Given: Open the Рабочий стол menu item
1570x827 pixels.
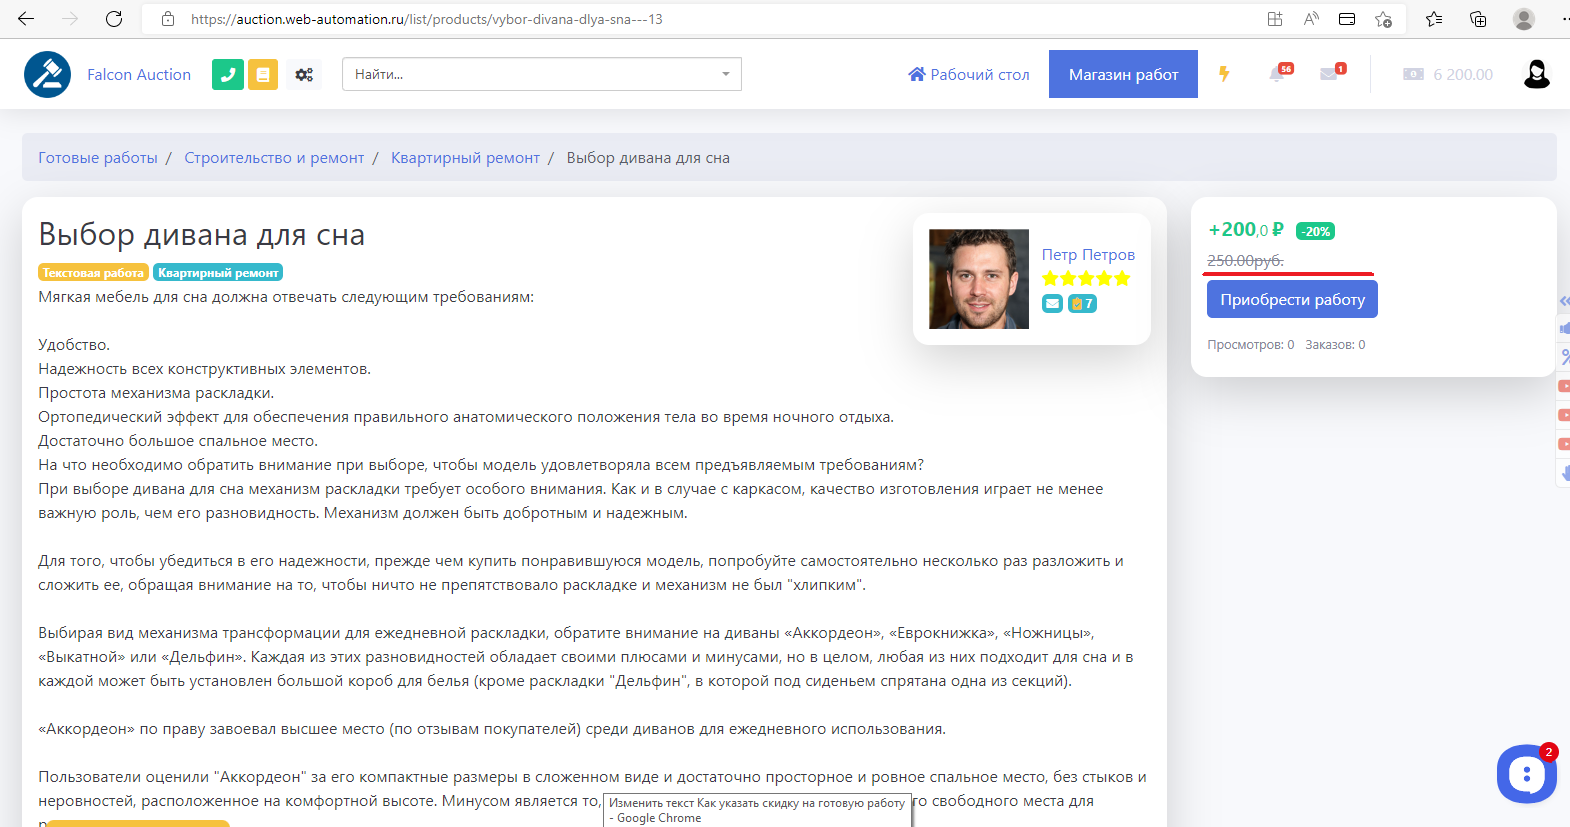Looking at the screenshot, I should (968, 74).
